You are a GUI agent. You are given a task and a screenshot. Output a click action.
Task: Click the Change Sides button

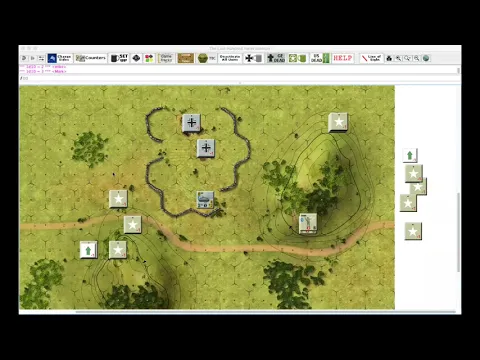[x=60, y=58]
